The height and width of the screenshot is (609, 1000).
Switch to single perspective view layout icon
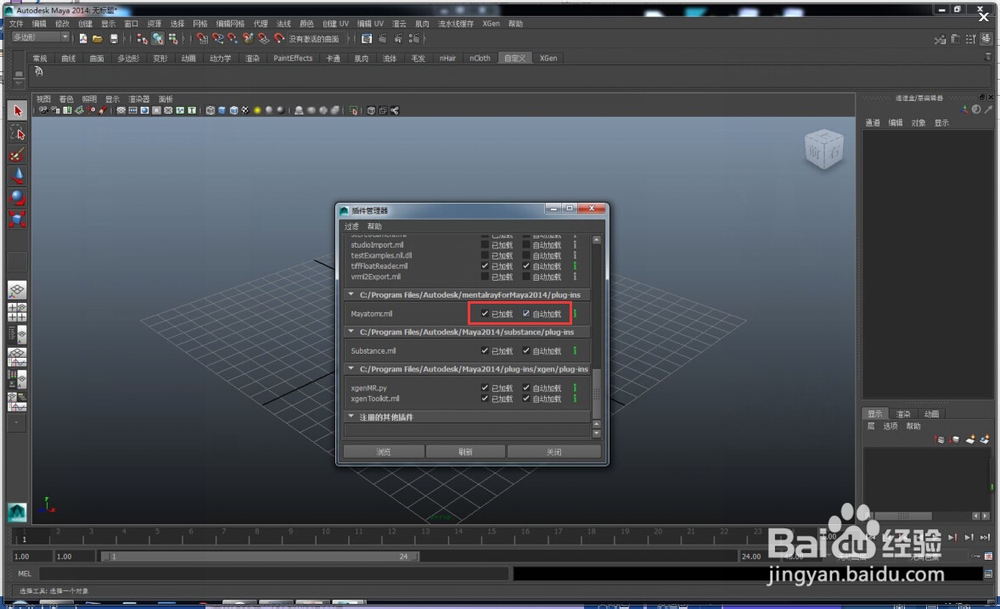17,290
